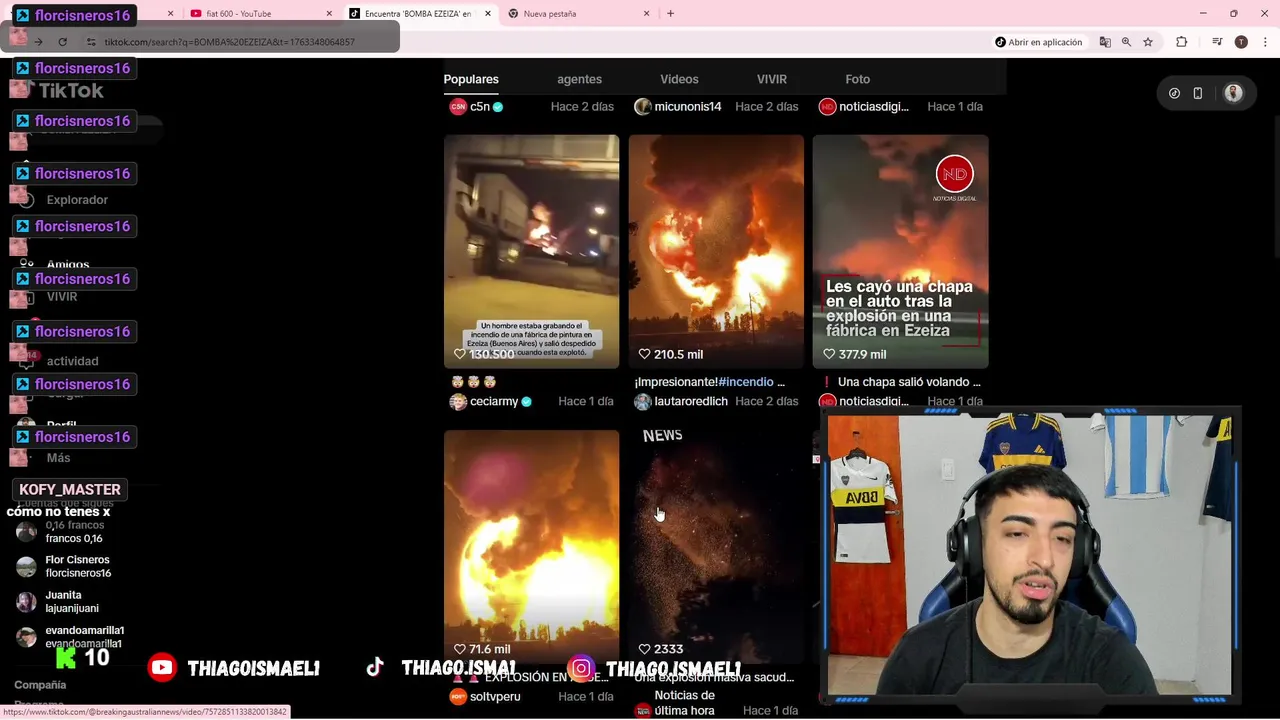Open the Chrome three-dot menu

[1265, 42]
